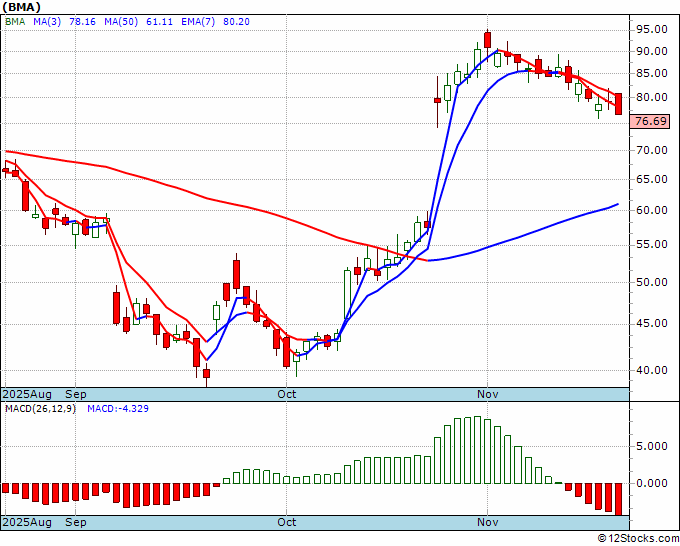The image size is (680, 546).
Task: Click the Oct label on price chart axis
Action: coord(287,395)
